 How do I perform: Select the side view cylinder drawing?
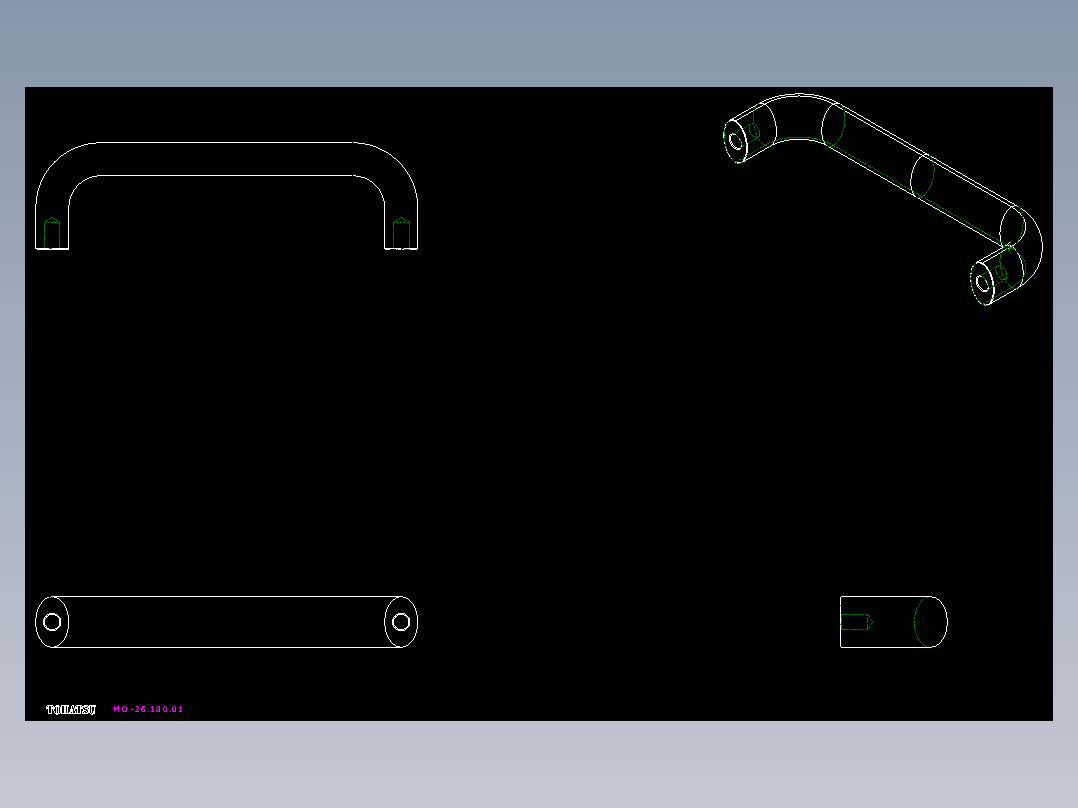pyautogui.click(x=894, y=622)
